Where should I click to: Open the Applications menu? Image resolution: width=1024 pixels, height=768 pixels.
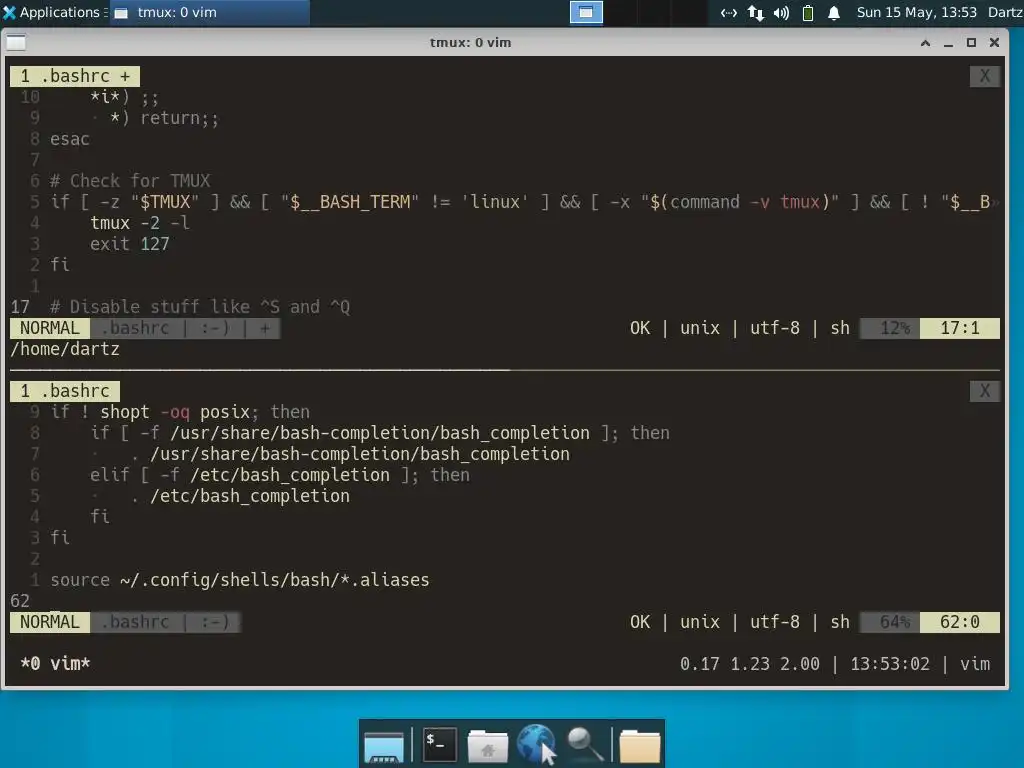[54, 12]
